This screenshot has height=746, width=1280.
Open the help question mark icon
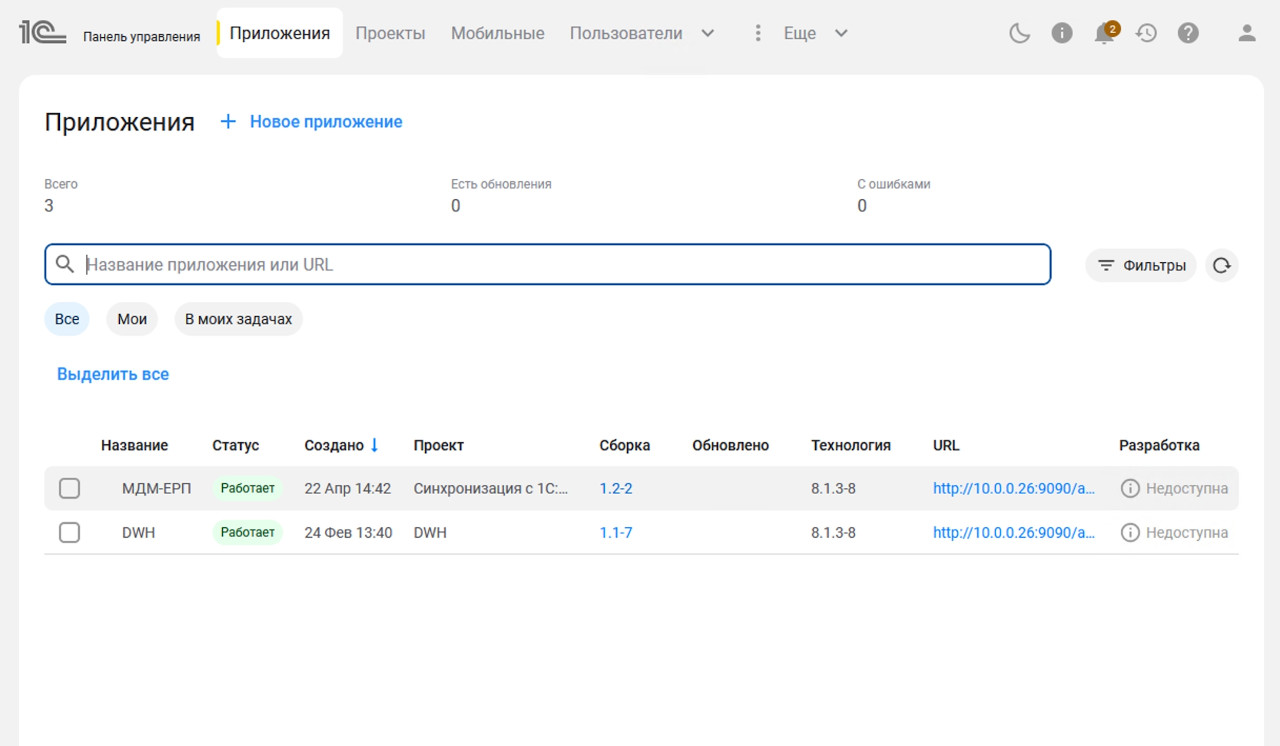point(1188,33)
